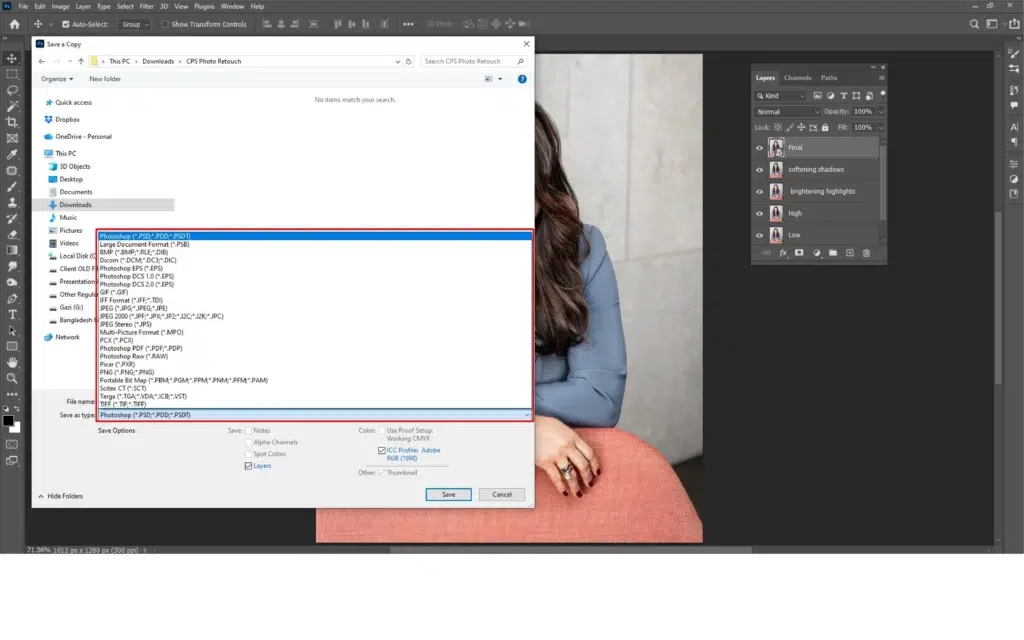Click the foreground color swatch

(x=8, y=421)
